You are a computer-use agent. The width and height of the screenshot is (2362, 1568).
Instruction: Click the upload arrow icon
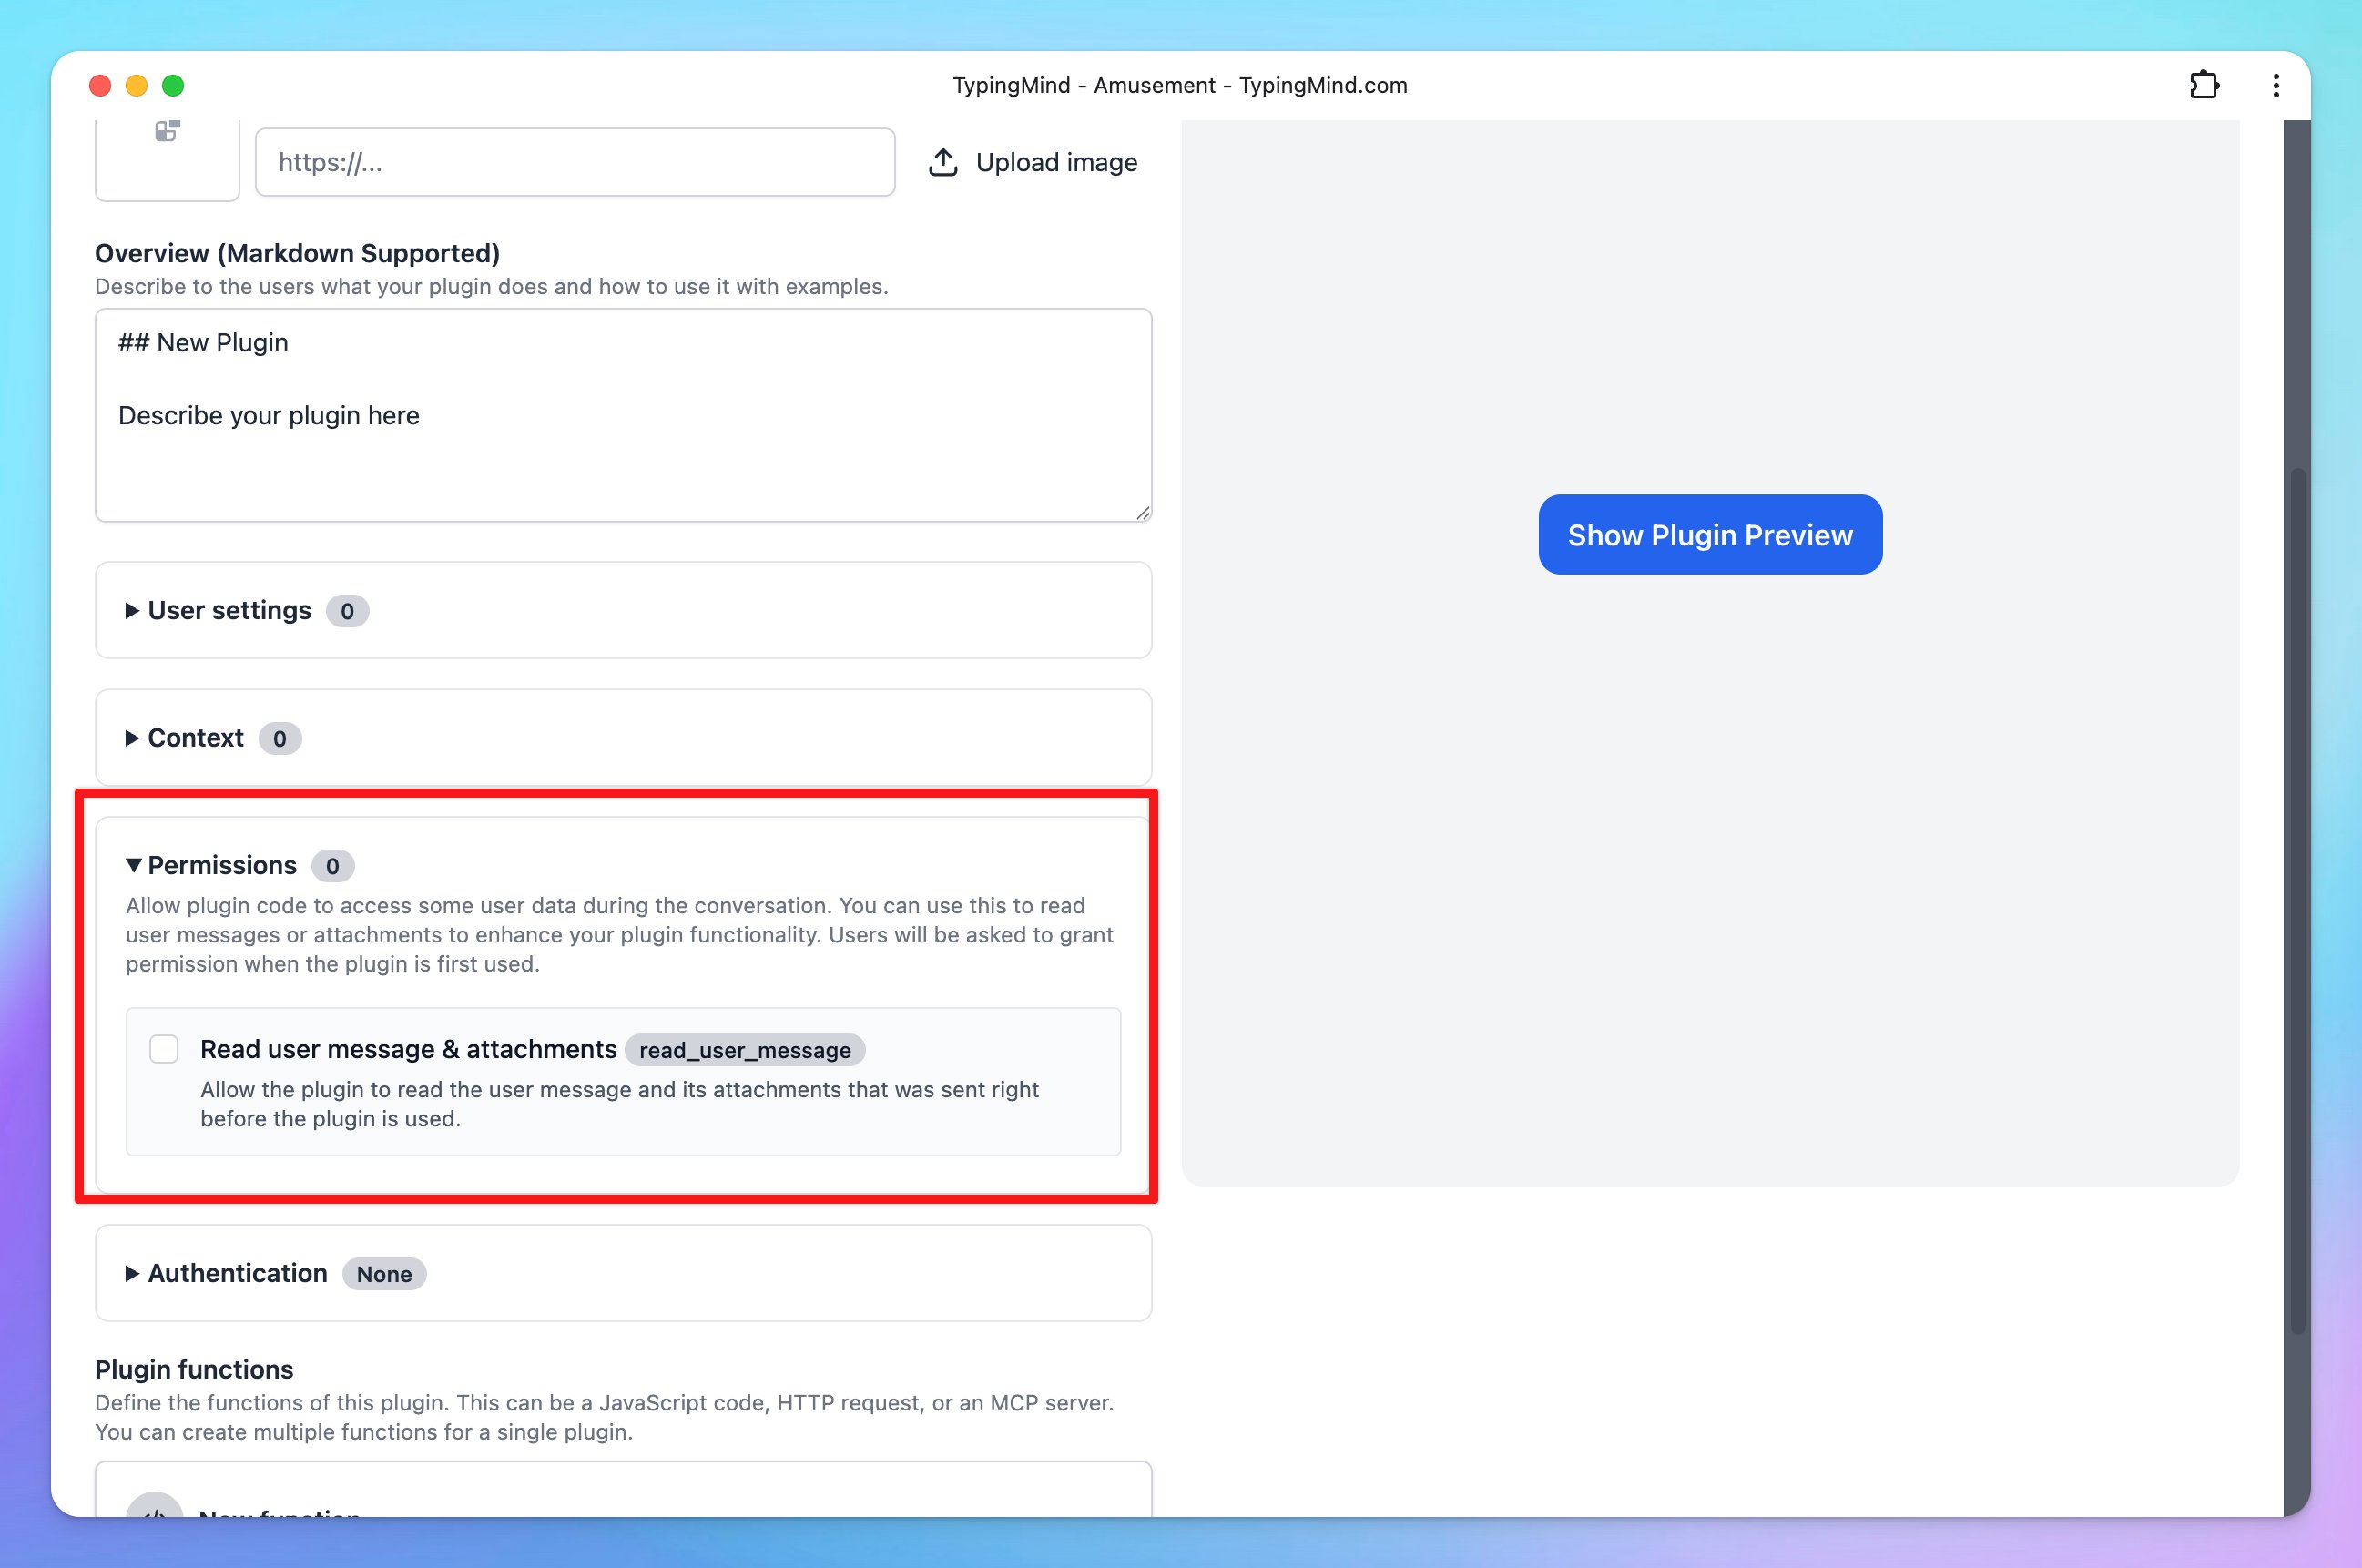(x=943, y=162)
